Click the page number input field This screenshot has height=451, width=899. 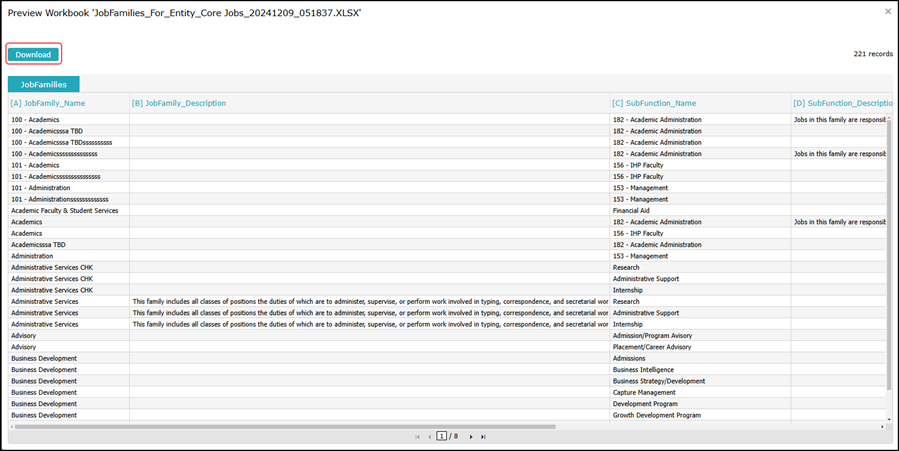(x=441, y=437)
